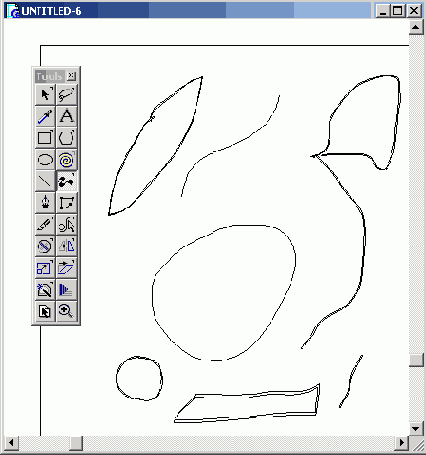The width and height of the screenshot is (426, 455).
Task: Minimize the UNTITLED-6 window
Action: [x=383, y=11]
